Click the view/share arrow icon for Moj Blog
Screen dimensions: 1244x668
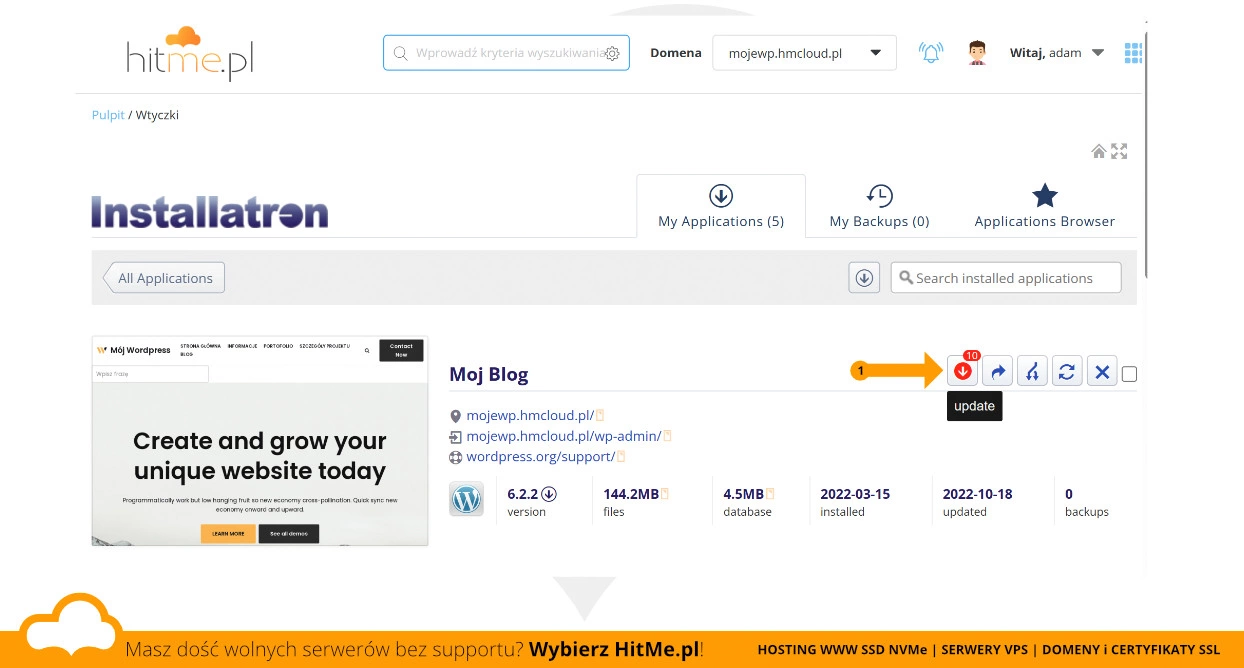998,372
